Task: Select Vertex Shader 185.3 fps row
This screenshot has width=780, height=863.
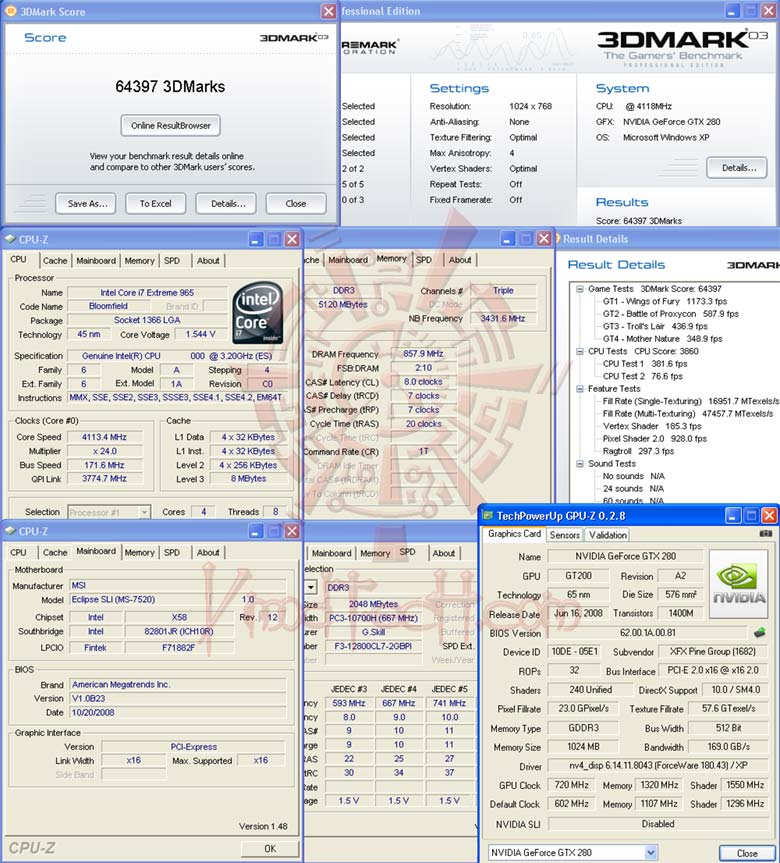Action: click(652, 426)
